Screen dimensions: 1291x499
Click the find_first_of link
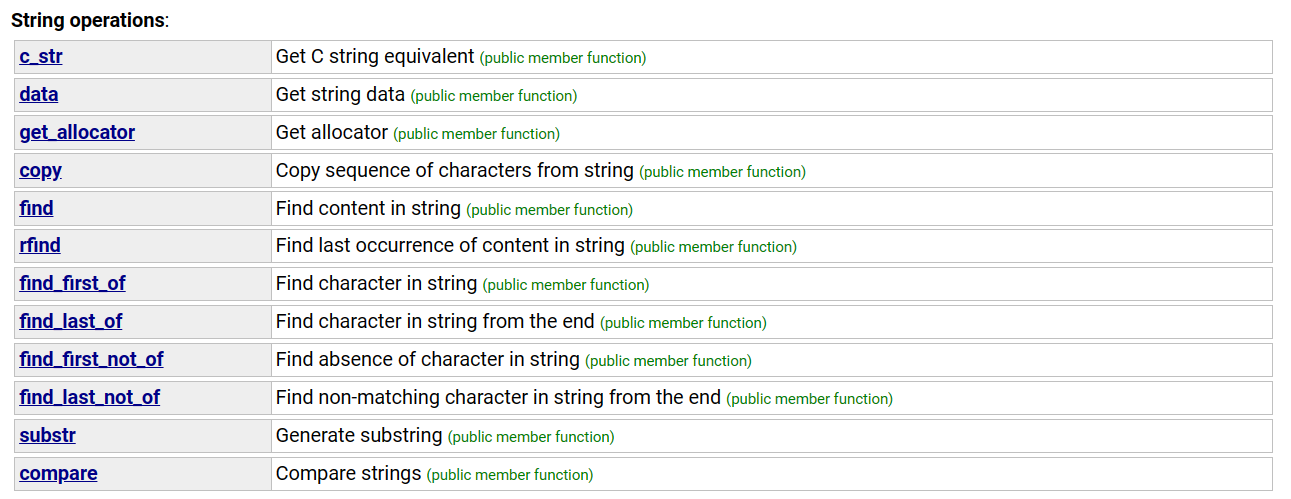point(72,284)
